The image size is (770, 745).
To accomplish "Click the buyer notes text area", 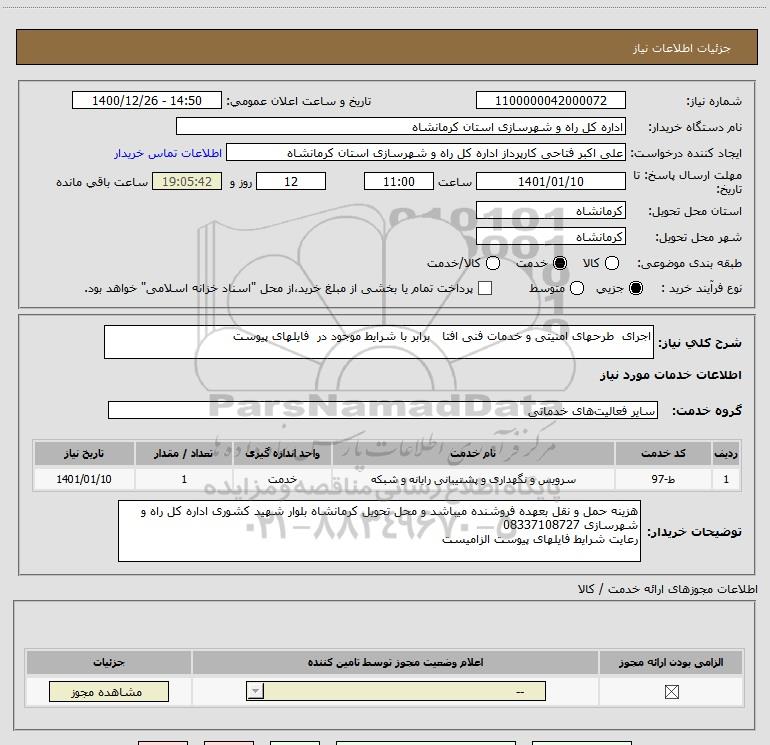I will [379, 531].
